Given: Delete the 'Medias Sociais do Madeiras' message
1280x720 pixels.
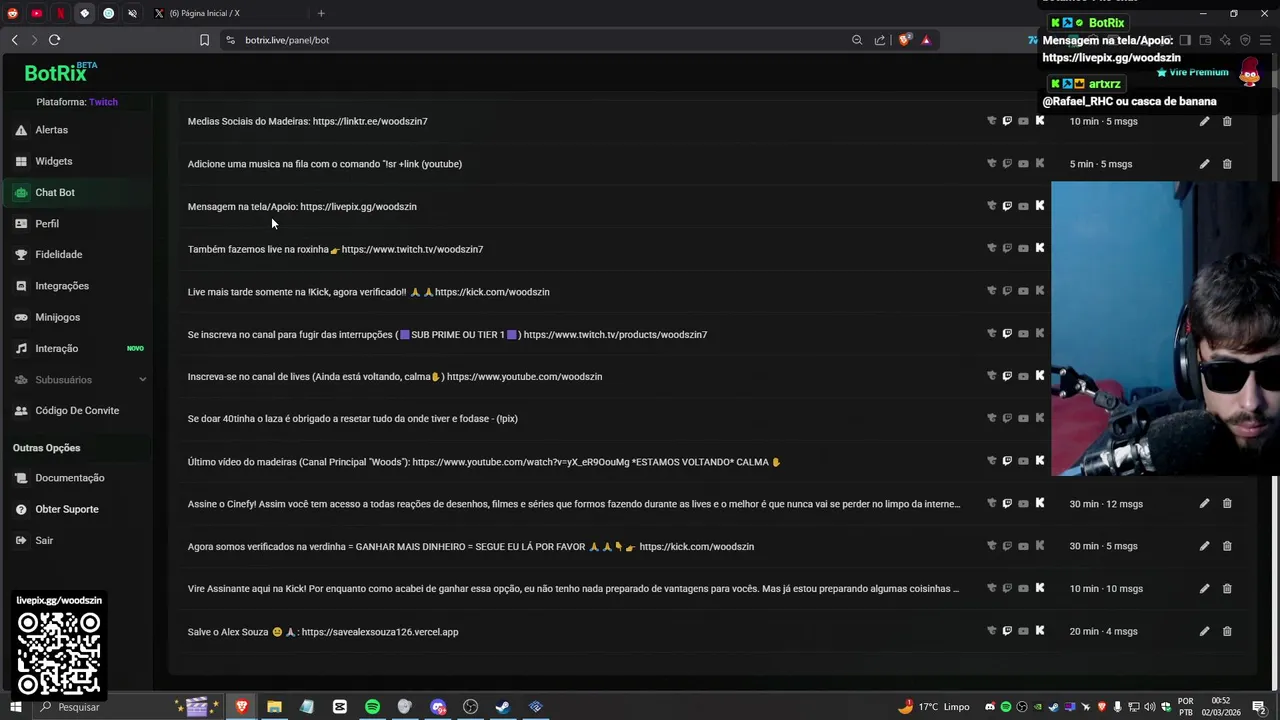Looking at the screenshot, I should 1227,121.
